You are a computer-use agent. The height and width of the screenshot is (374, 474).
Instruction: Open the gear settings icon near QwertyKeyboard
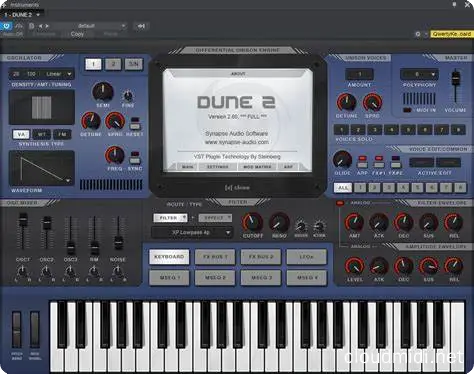418,34
